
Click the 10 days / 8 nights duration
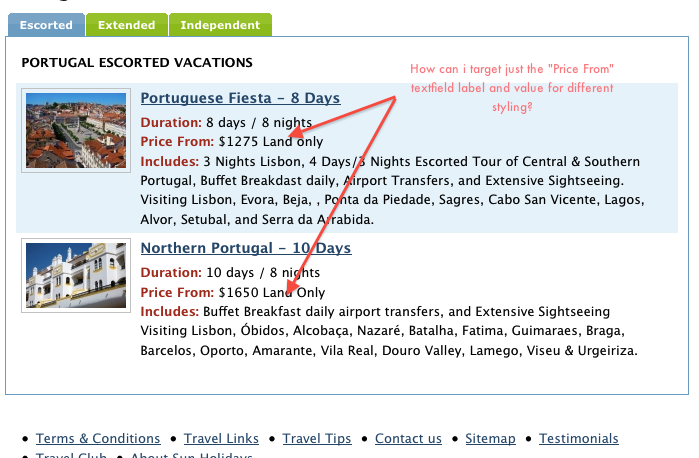point(263,272)
